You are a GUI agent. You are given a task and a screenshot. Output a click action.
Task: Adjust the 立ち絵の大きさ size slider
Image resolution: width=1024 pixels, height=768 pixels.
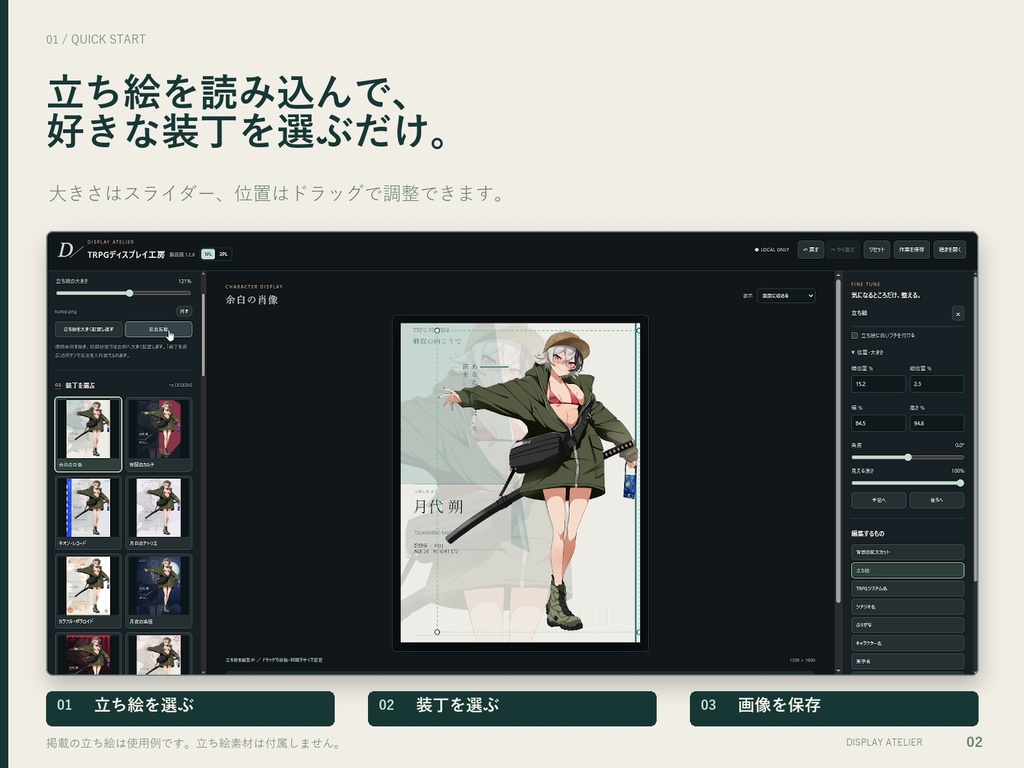coord(123,293)
